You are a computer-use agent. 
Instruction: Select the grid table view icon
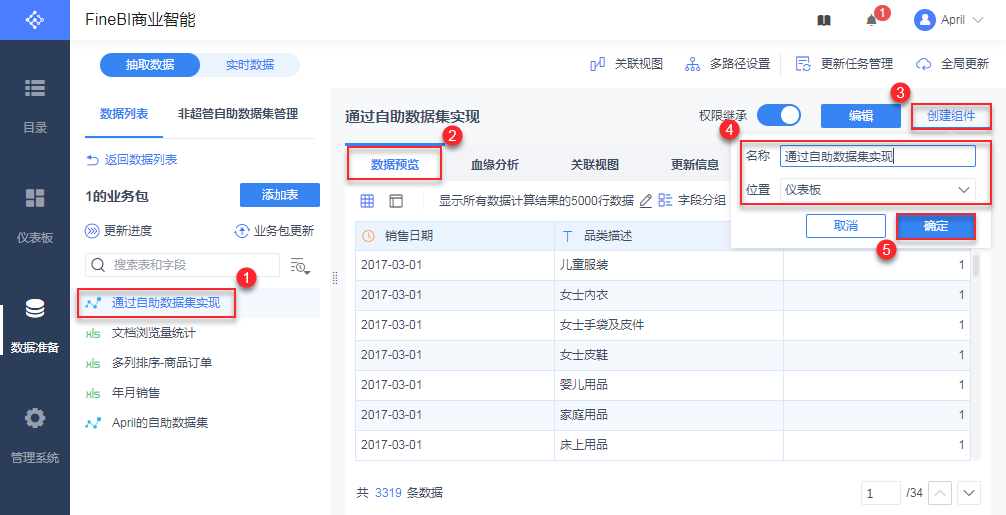pyautogui.click(x=367, y=200)
